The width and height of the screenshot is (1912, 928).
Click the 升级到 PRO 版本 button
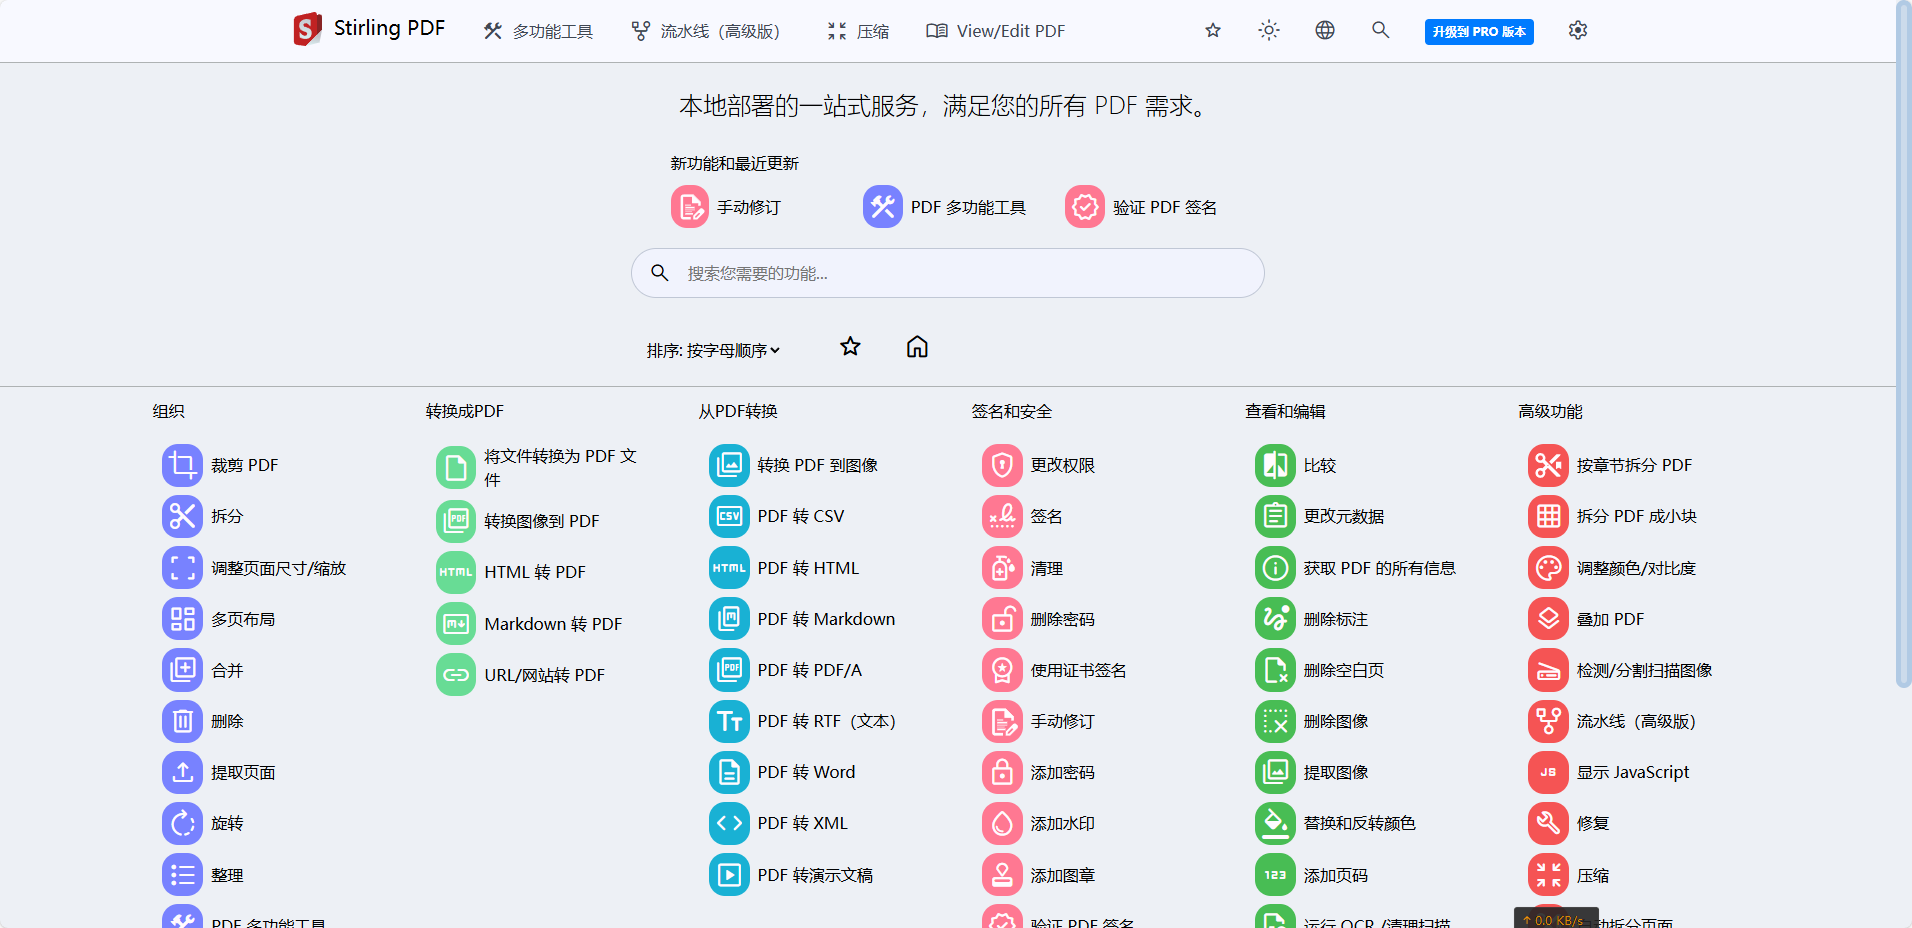point(1479,32)
